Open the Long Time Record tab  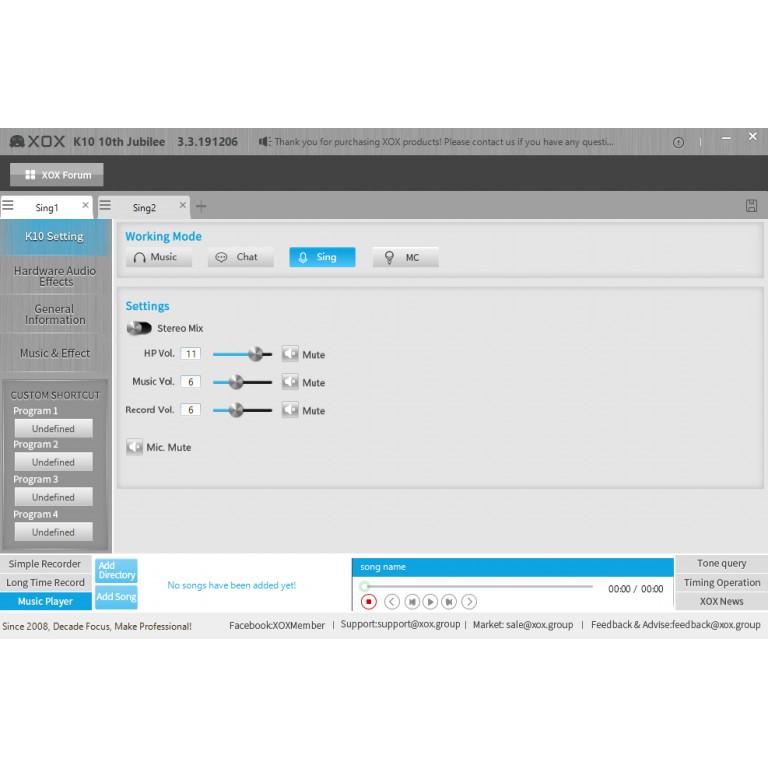point(45,582)
